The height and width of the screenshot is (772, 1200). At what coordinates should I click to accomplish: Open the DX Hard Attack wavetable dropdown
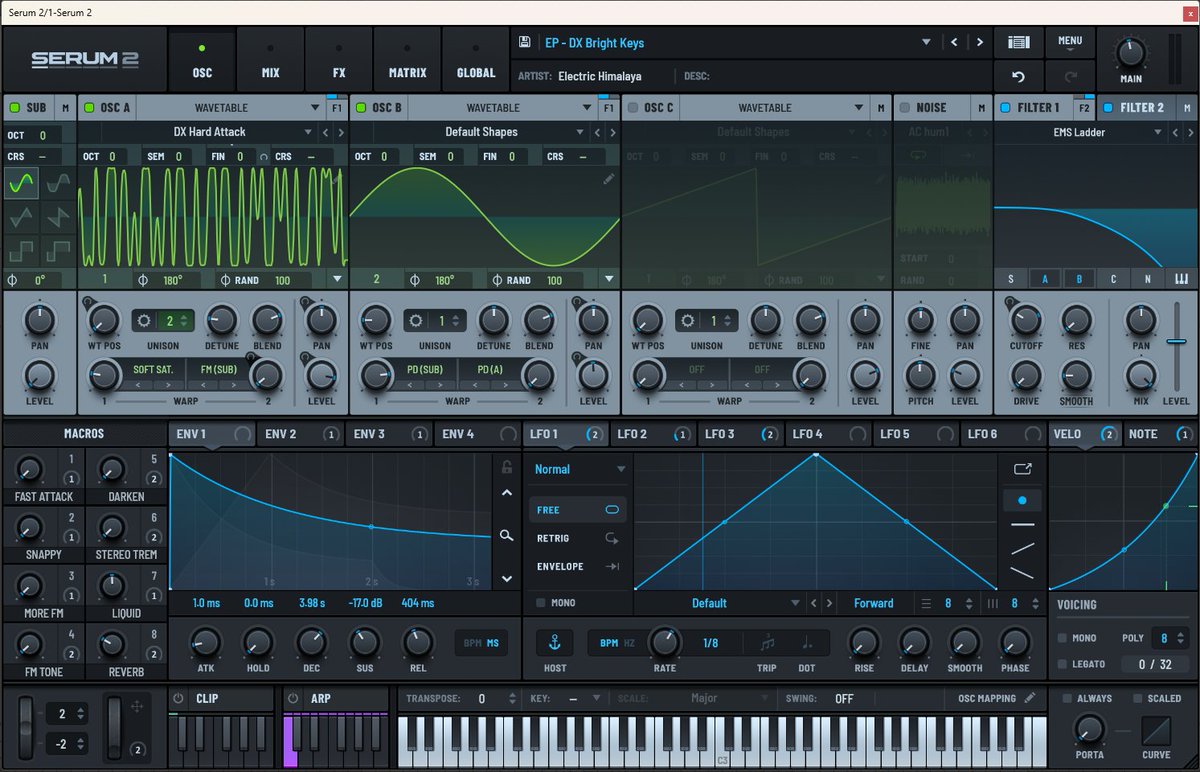pos(309,132)
